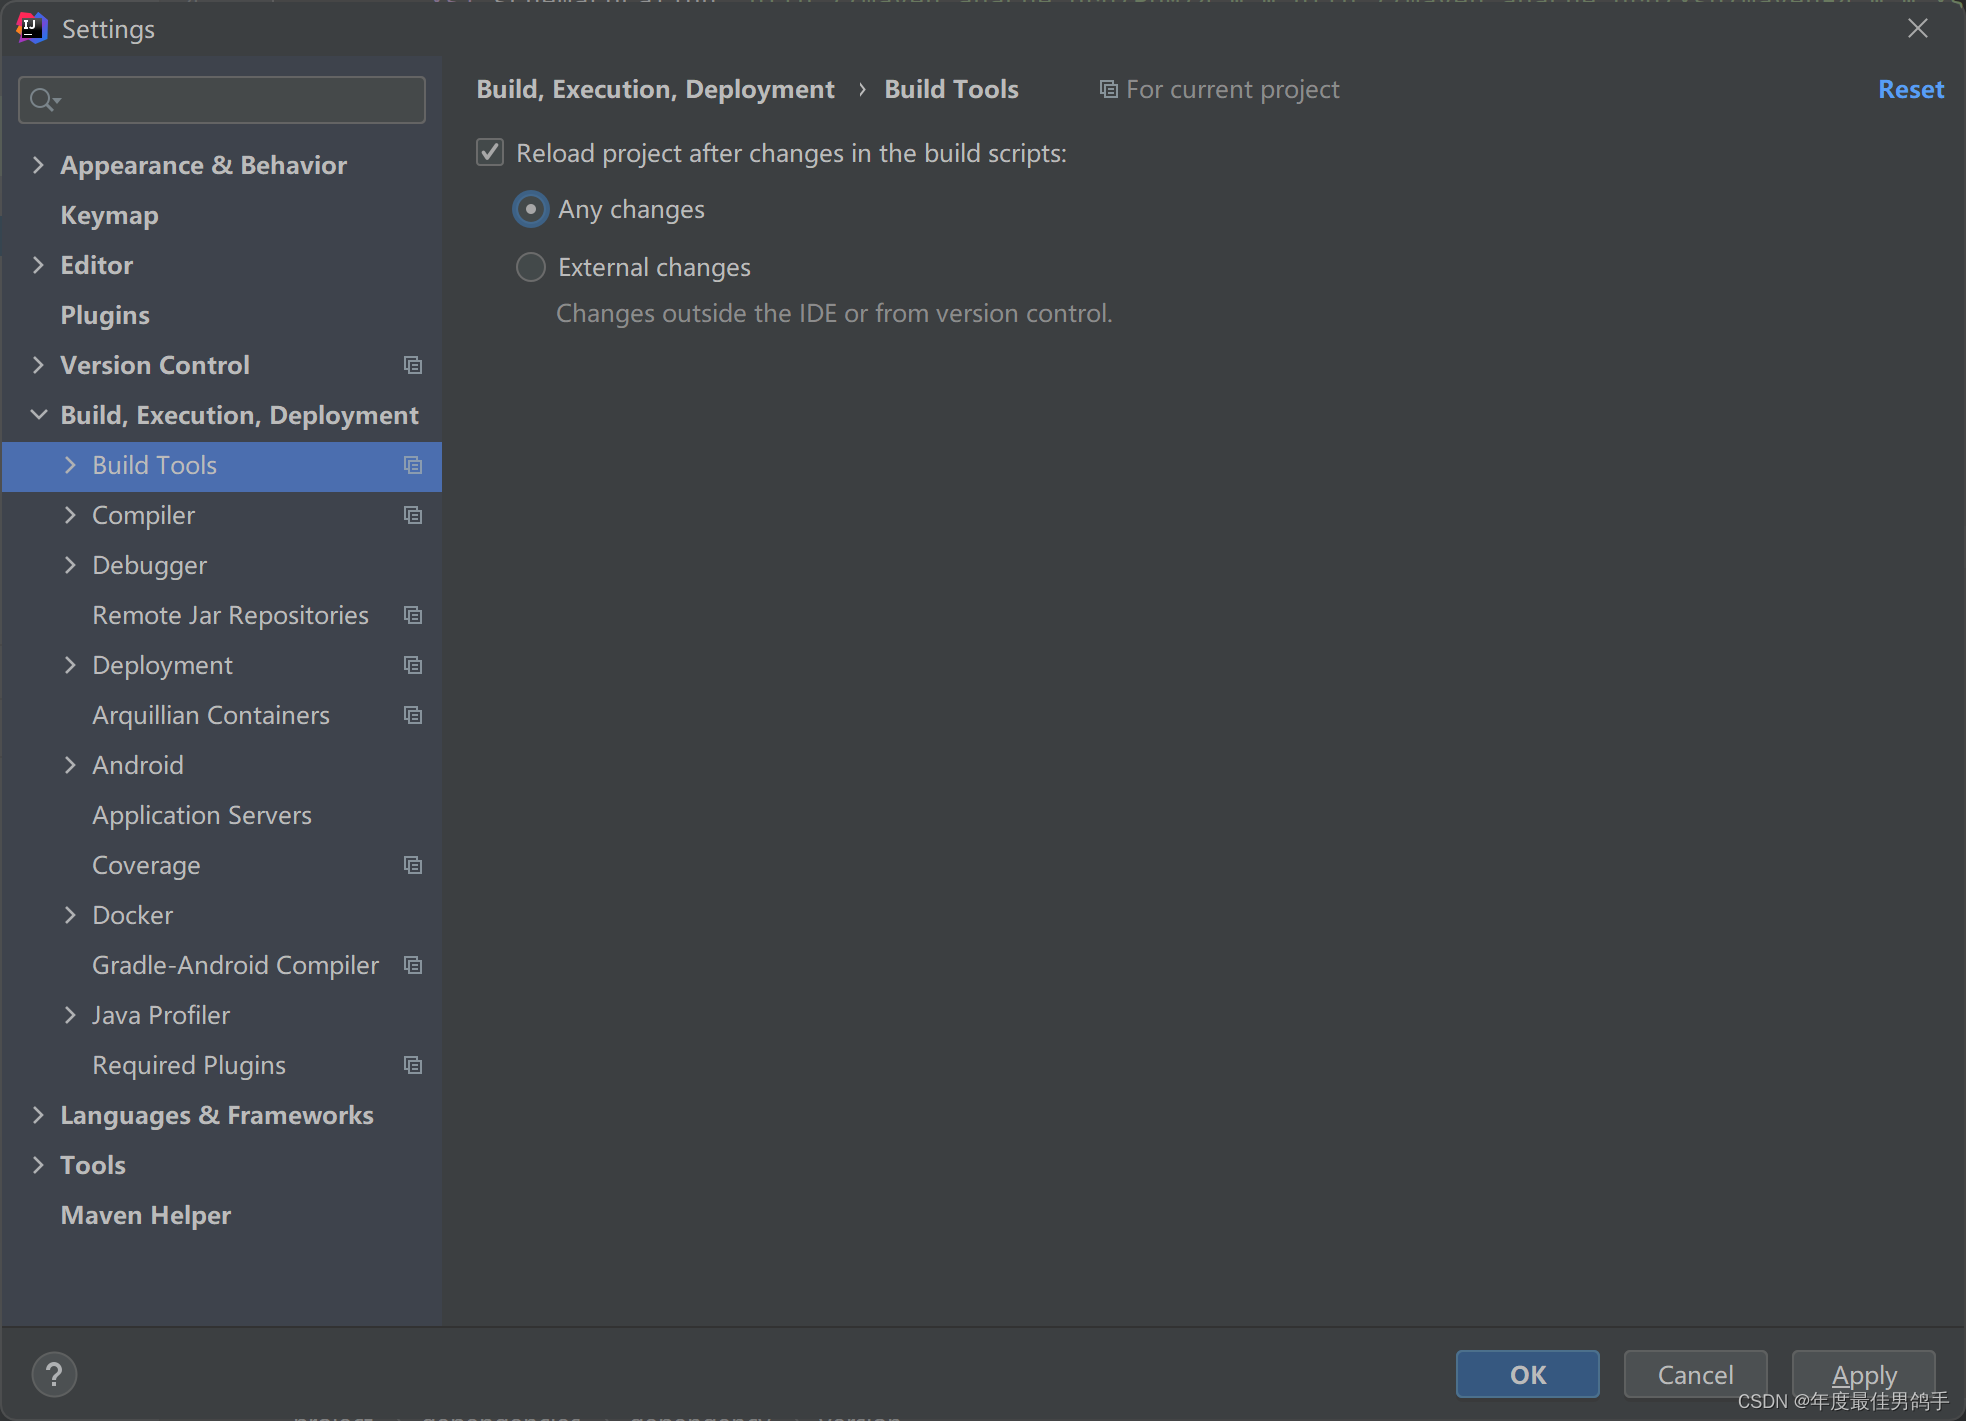Uncheck Reload project after changes in build scripts

pos(489,152)
